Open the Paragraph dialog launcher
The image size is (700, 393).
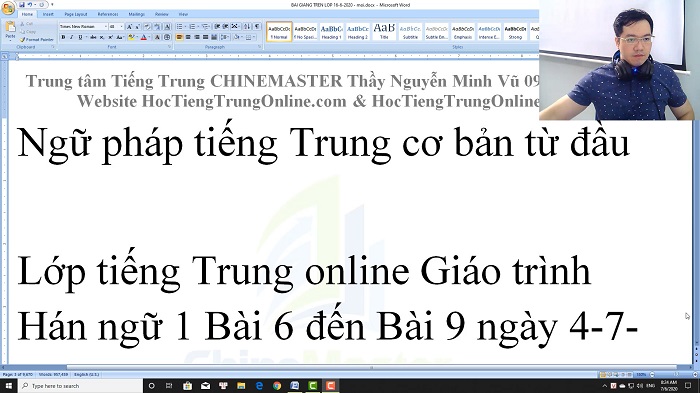tap(260, 46)
